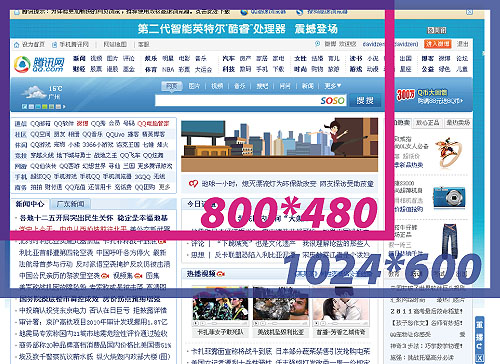Click the video camera icon beside 热播视频

click(221, 274)
